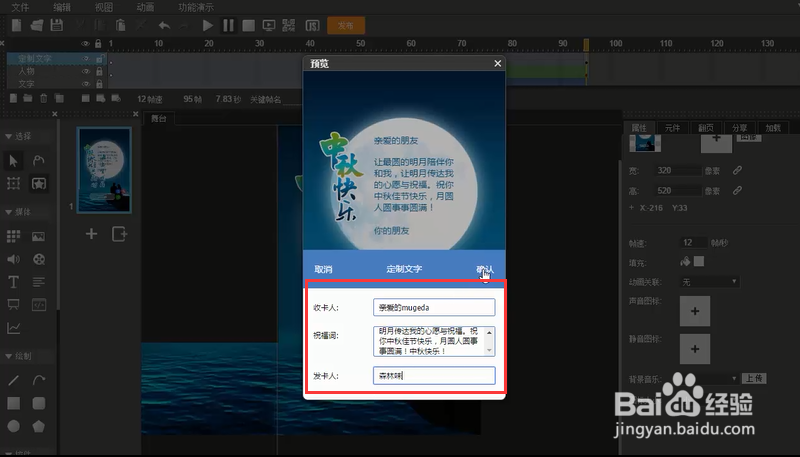Pause the animation playback
Image resolution: width=800 pixels, height=457 pixels.
click(228, 25)
